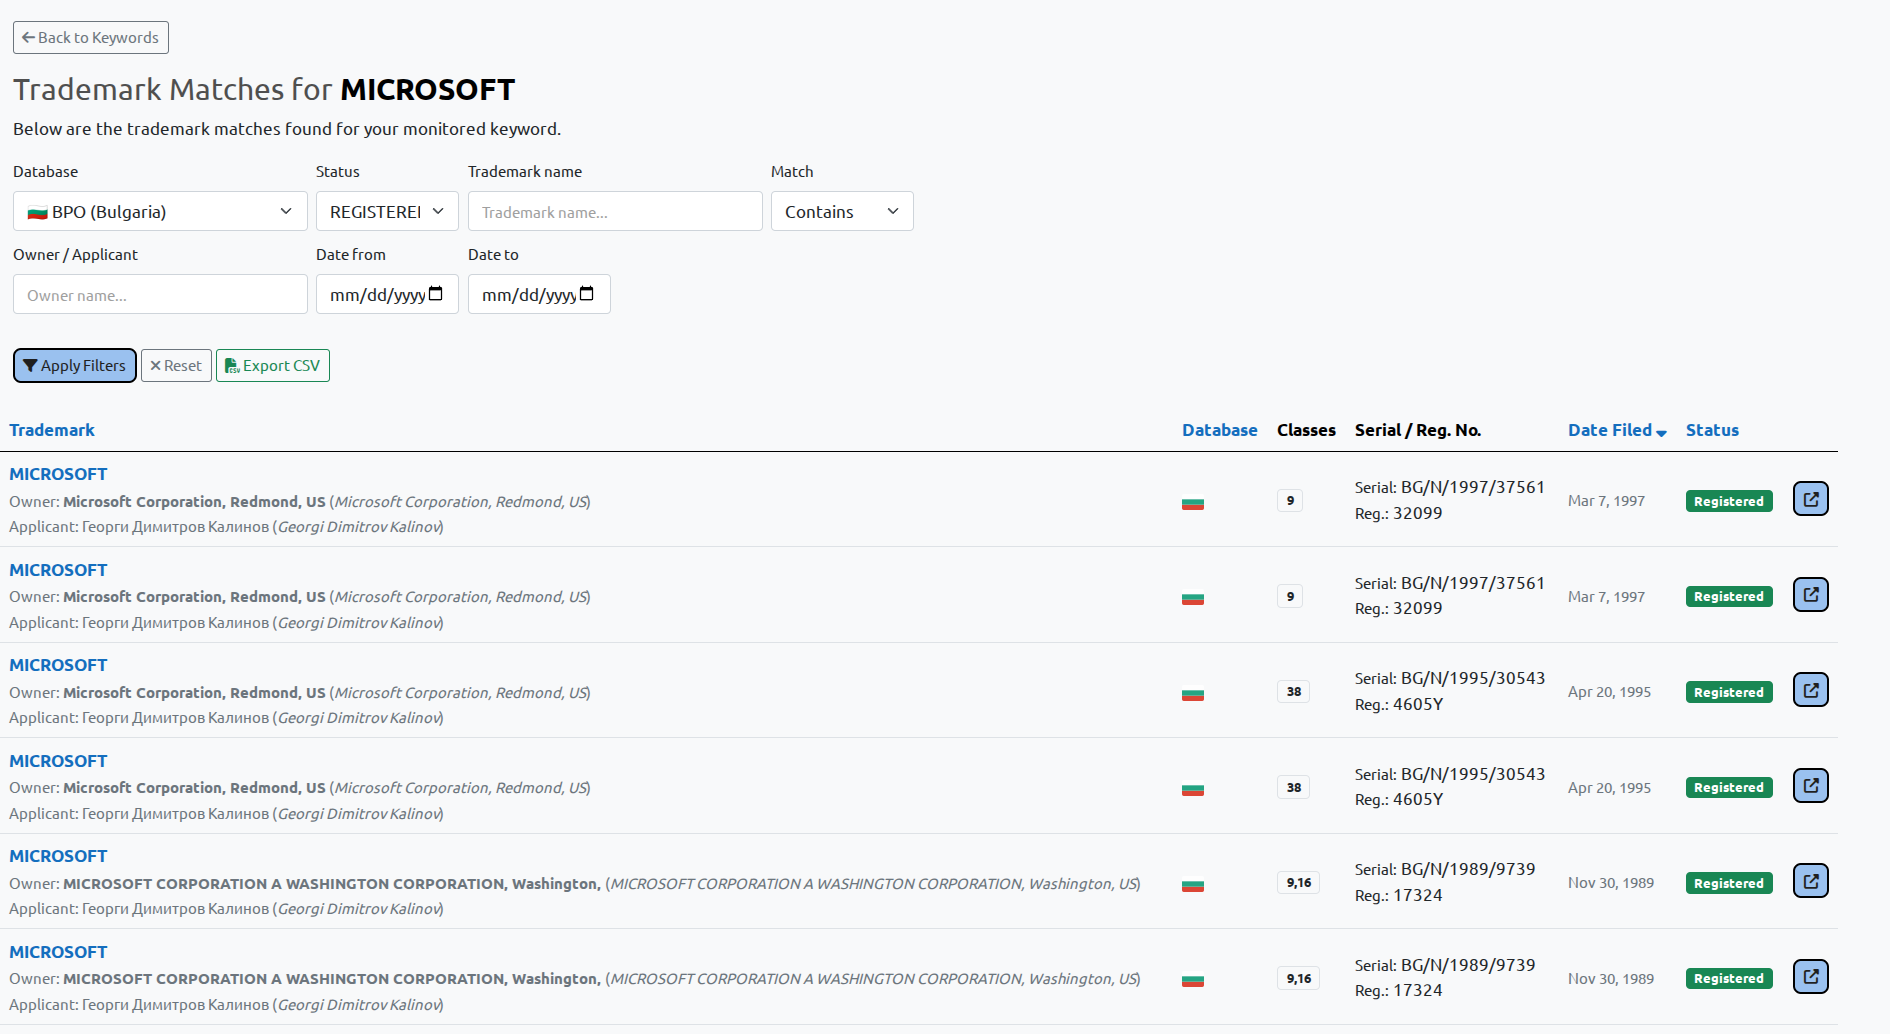The image size is (1890, 1034).
Task: Open external link for Reg. 17324 last row
Action: pyautogui.click(x=1810, y=977)
